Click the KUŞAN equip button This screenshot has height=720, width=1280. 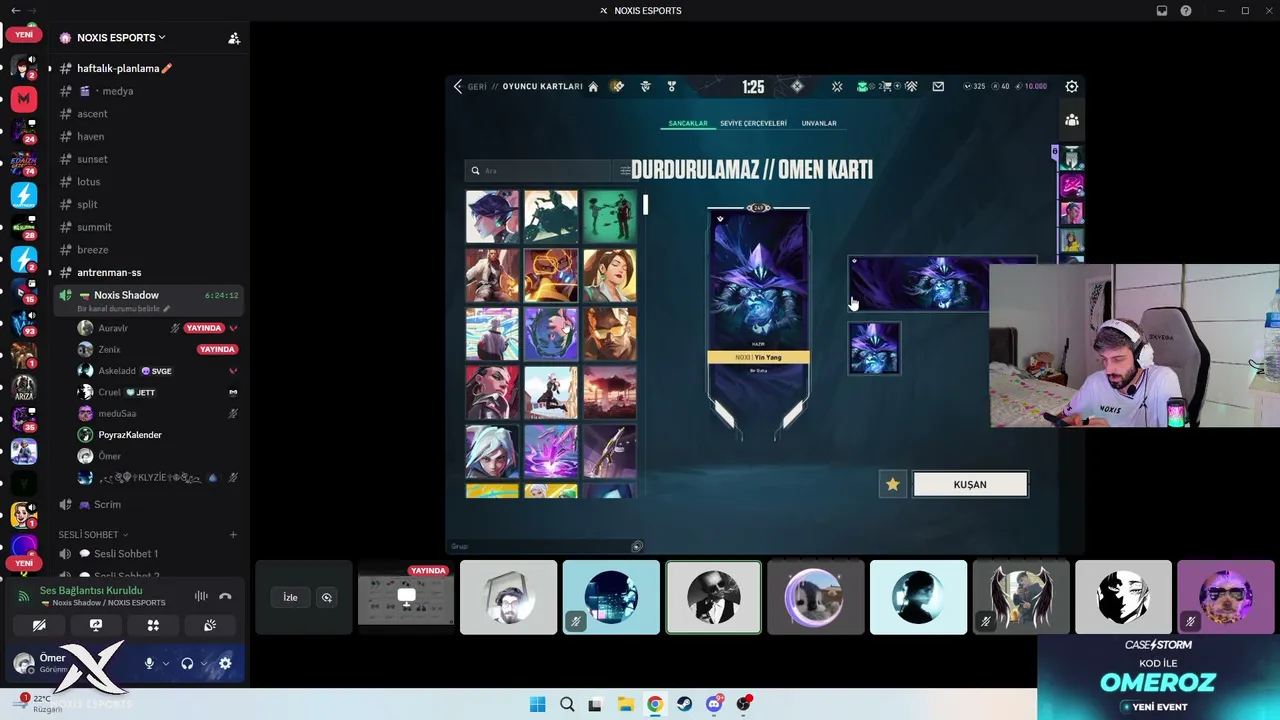970,485
